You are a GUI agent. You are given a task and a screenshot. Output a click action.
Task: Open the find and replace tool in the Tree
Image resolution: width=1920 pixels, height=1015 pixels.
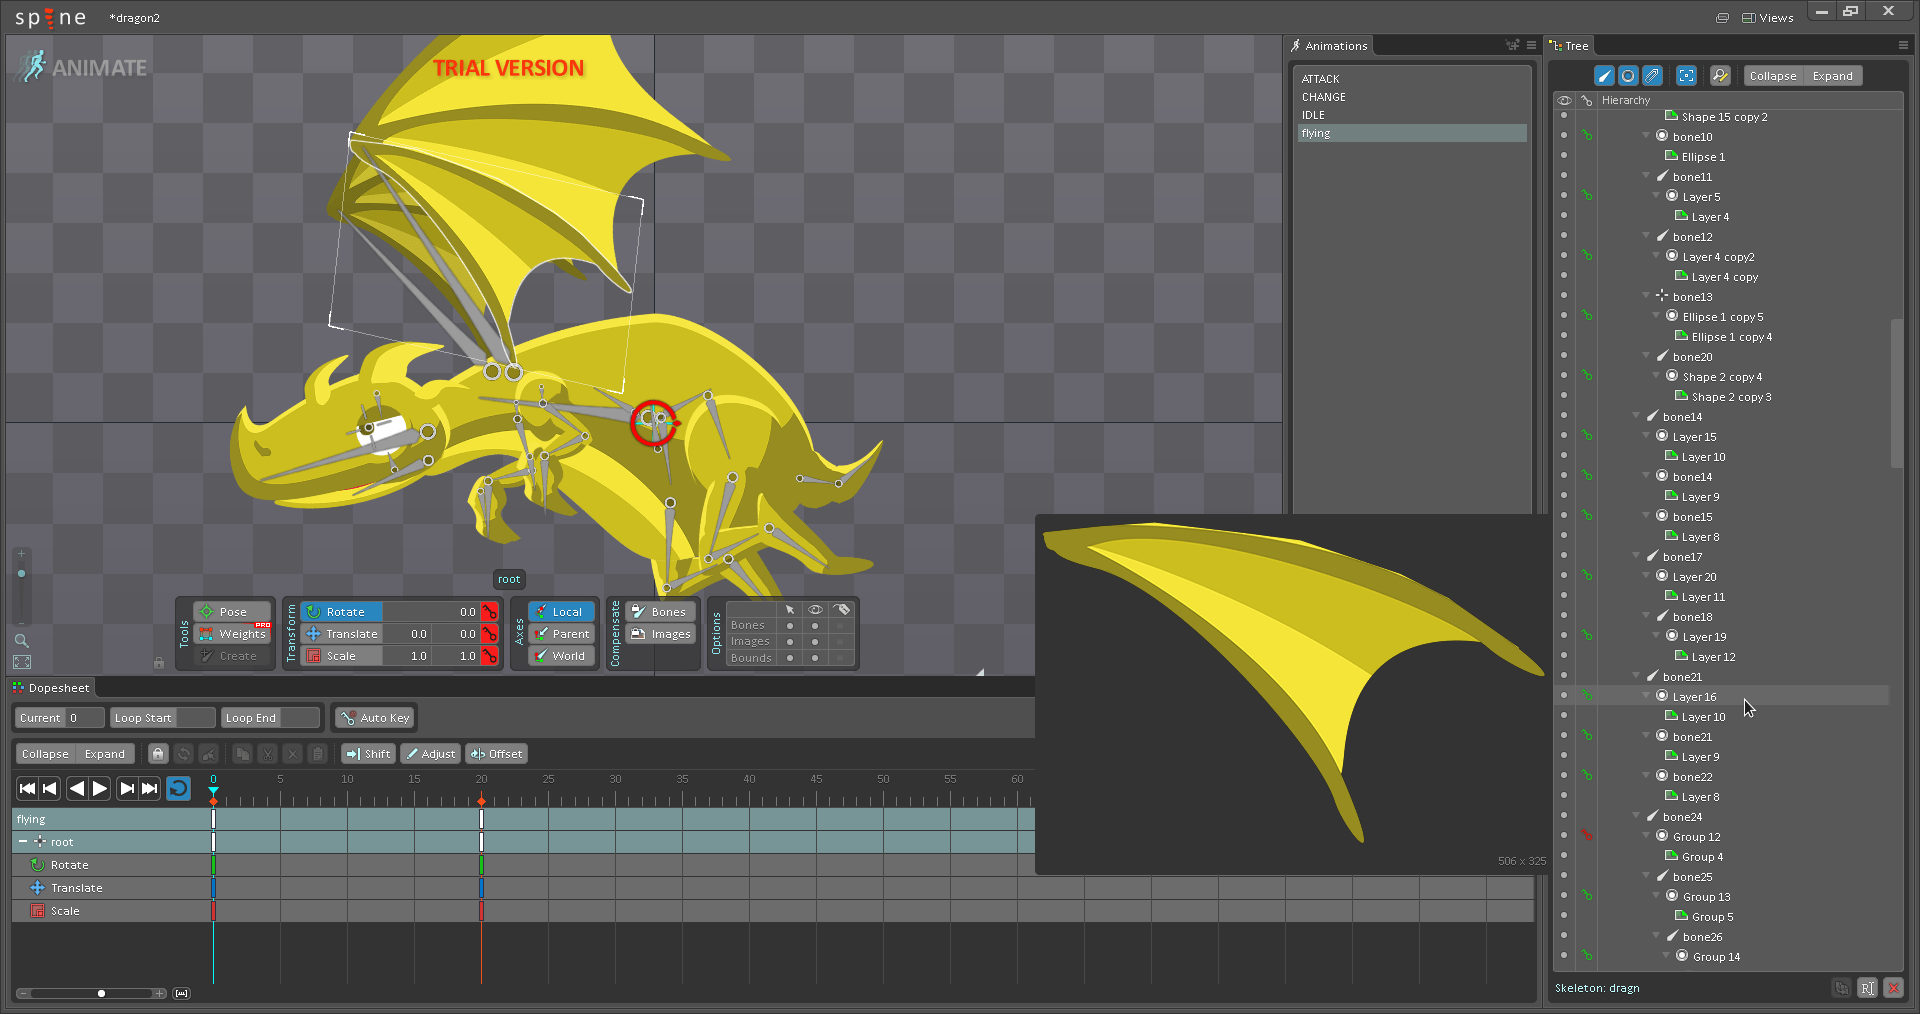pyautogui.click(x=1720, y=76)
